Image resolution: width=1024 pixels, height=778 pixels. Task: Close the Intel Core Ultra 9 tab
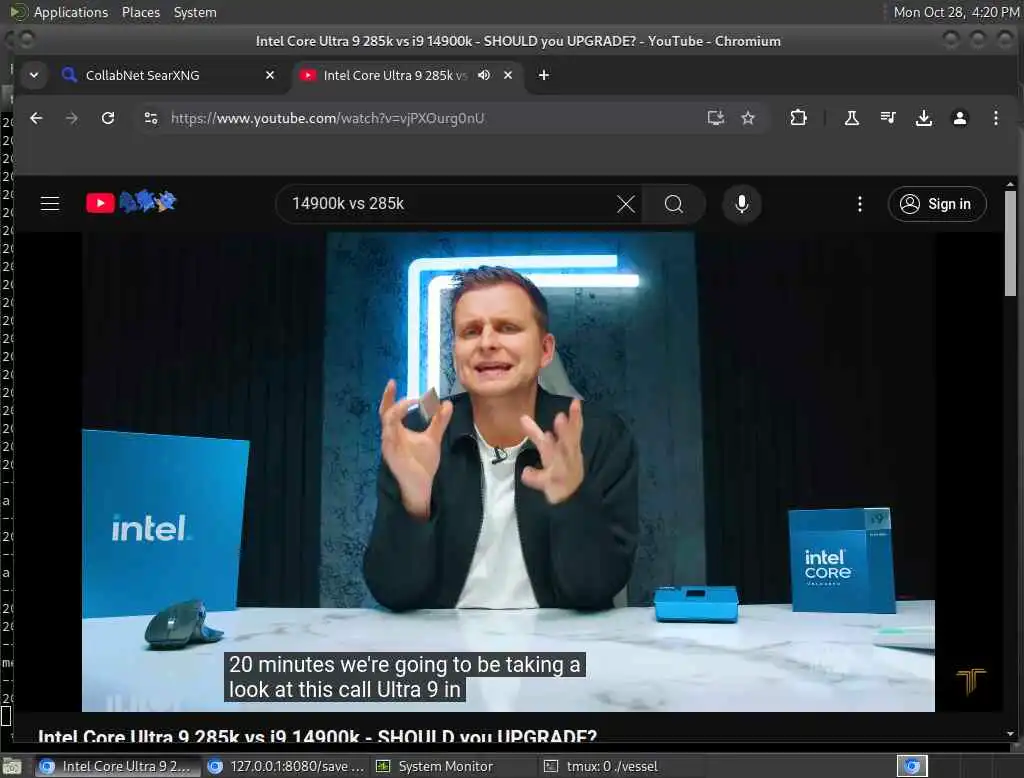click(x=508, y=75)
